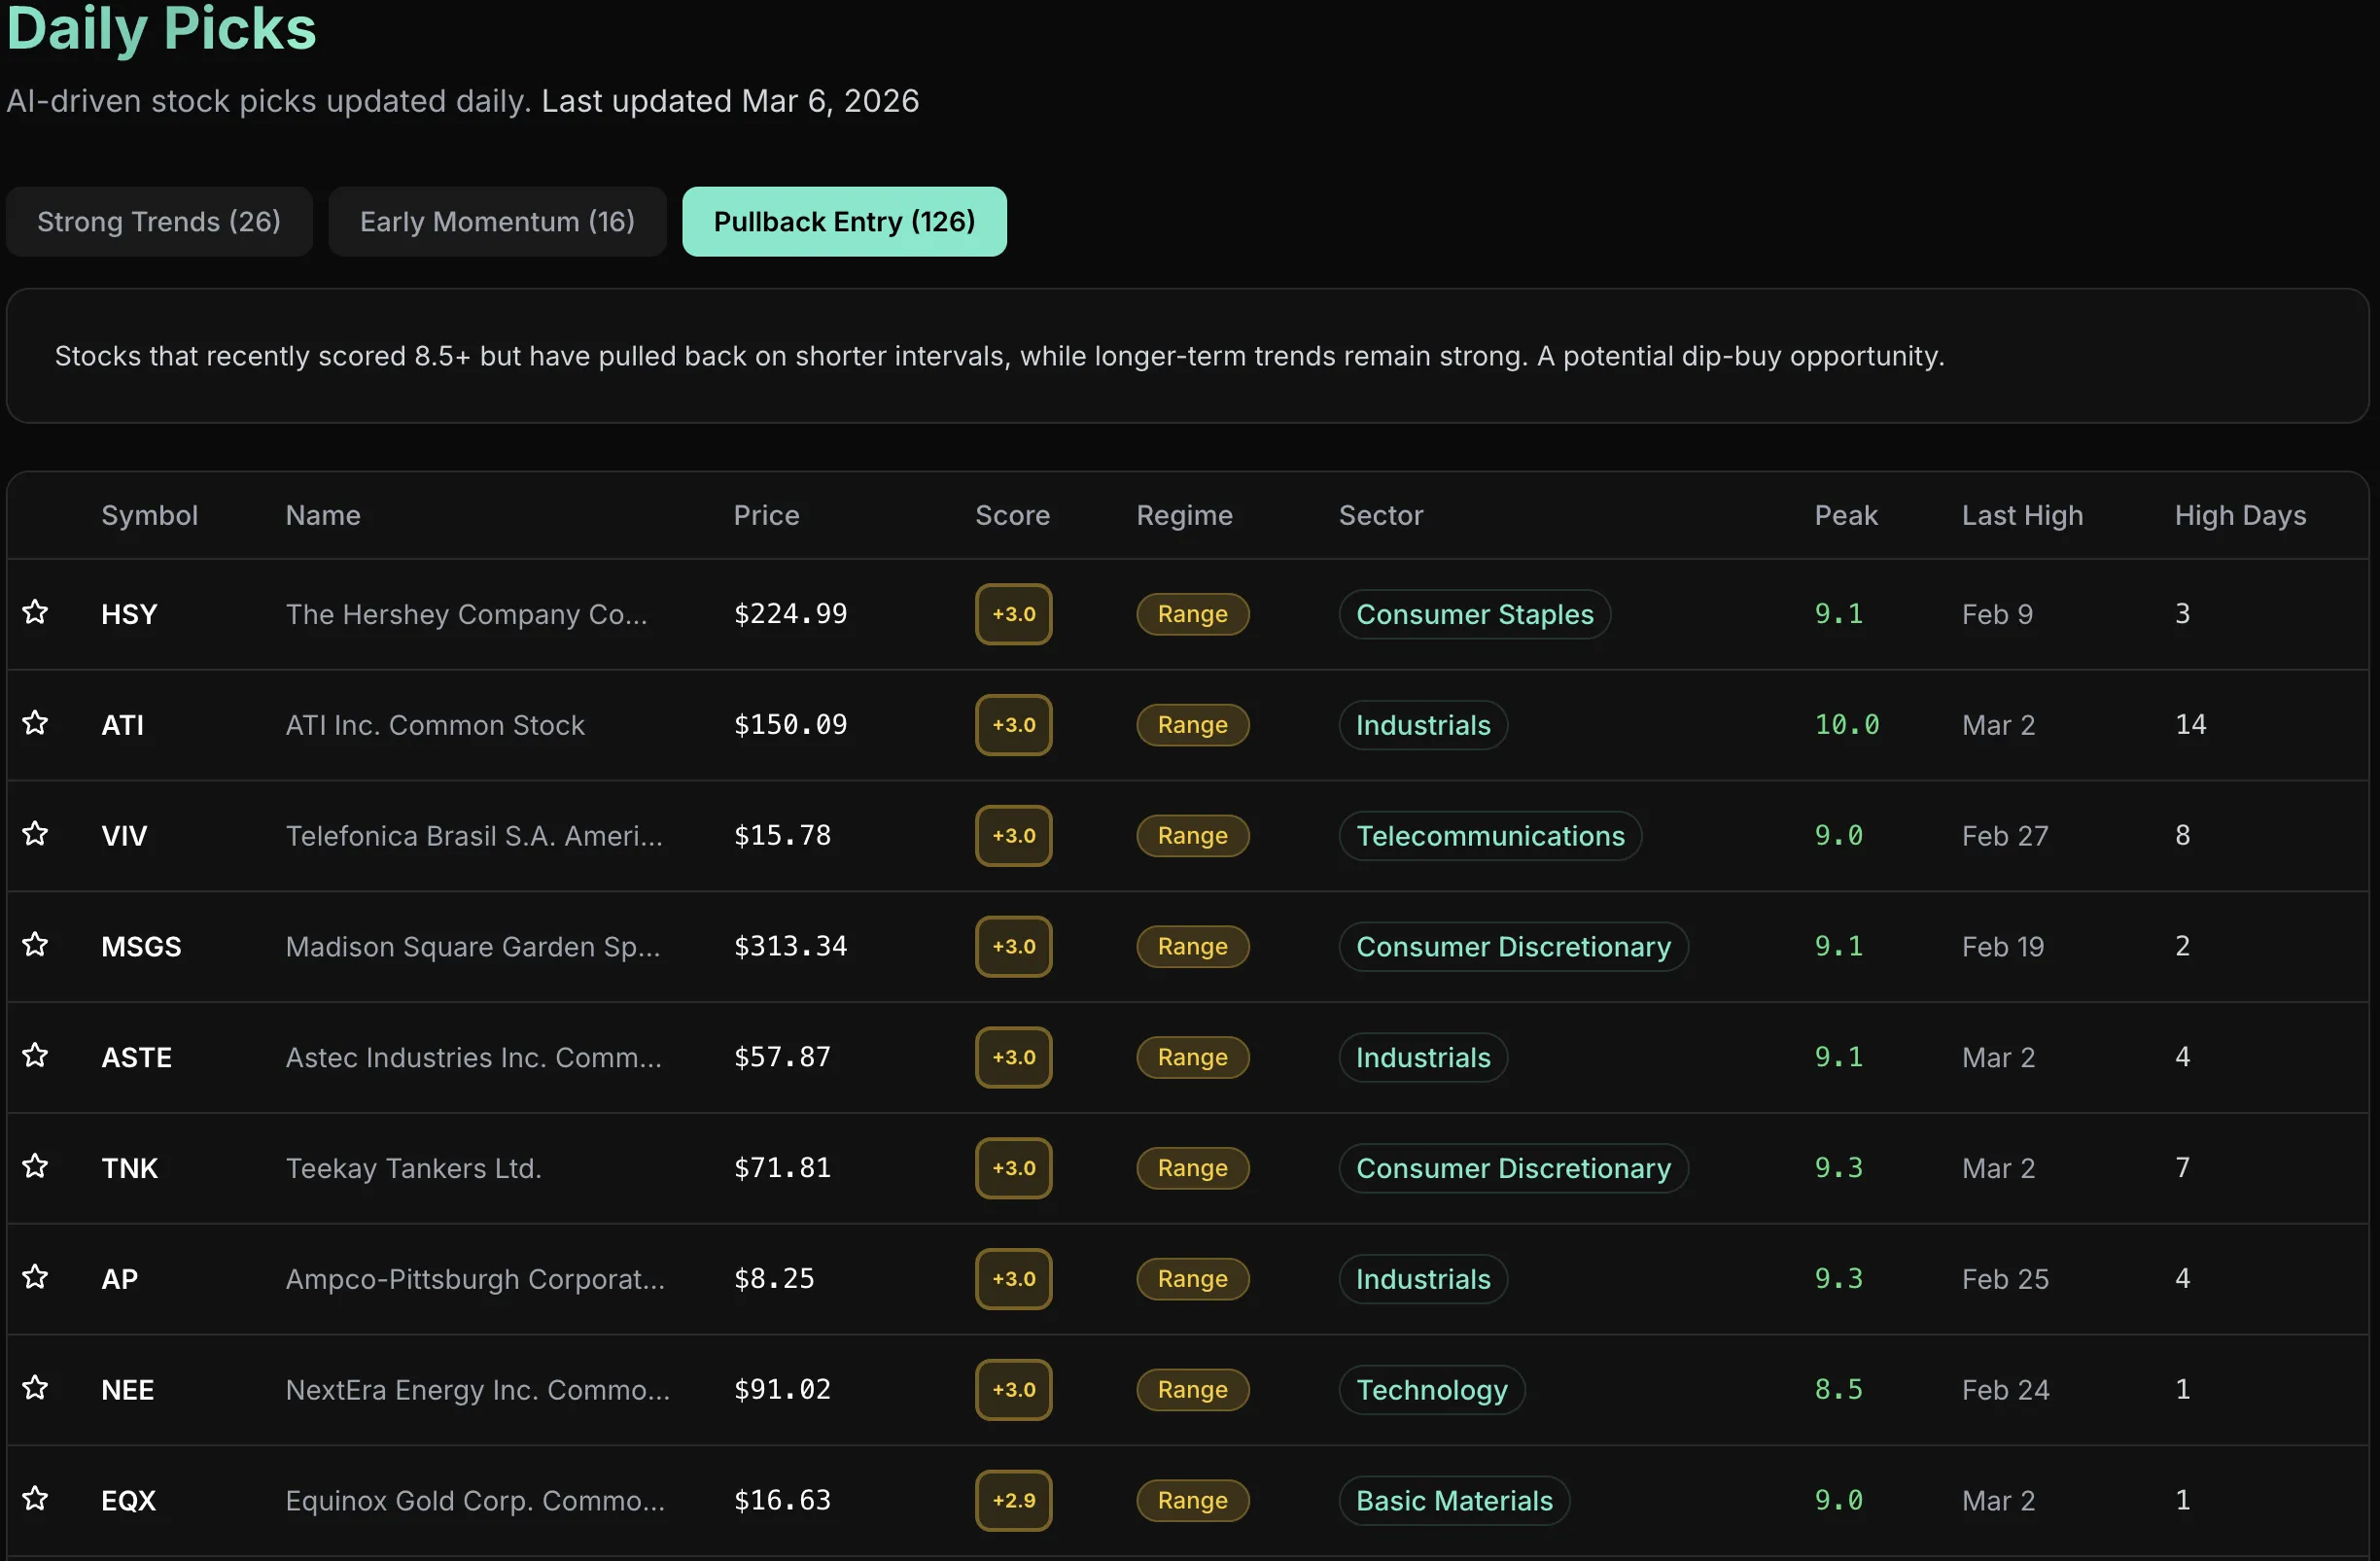Viewport: 2380px width, 1561px height.
Task: Switch to the Strong Trends tab
Action: click(159, 222)
